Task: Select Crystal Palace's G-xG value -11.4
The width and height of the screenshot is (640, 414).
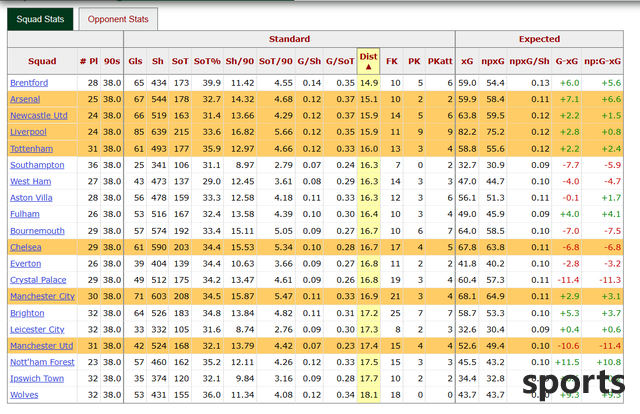Action: tap(569, 280)
